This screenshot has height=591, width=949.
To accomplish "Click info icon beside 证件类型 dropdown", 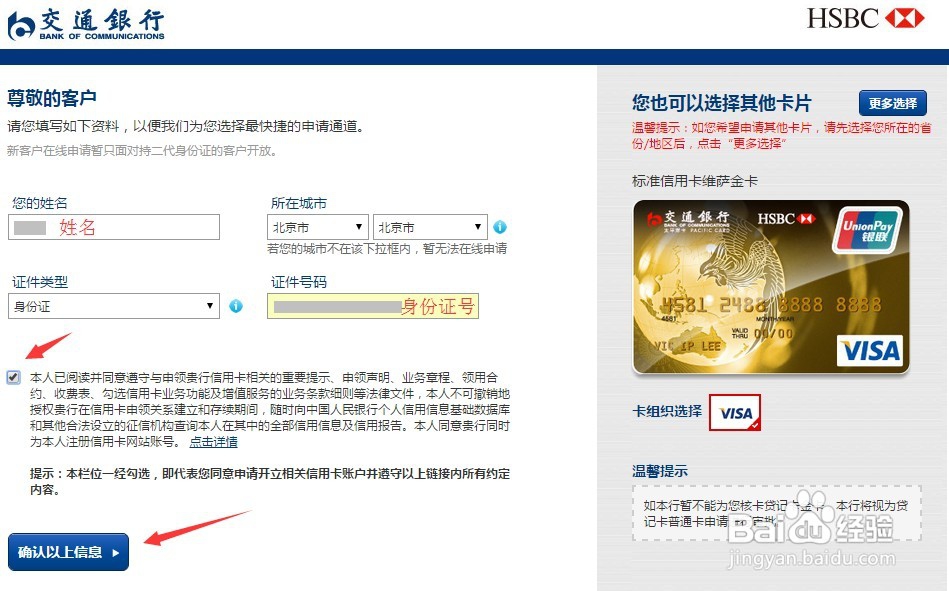I will point(236,306).
